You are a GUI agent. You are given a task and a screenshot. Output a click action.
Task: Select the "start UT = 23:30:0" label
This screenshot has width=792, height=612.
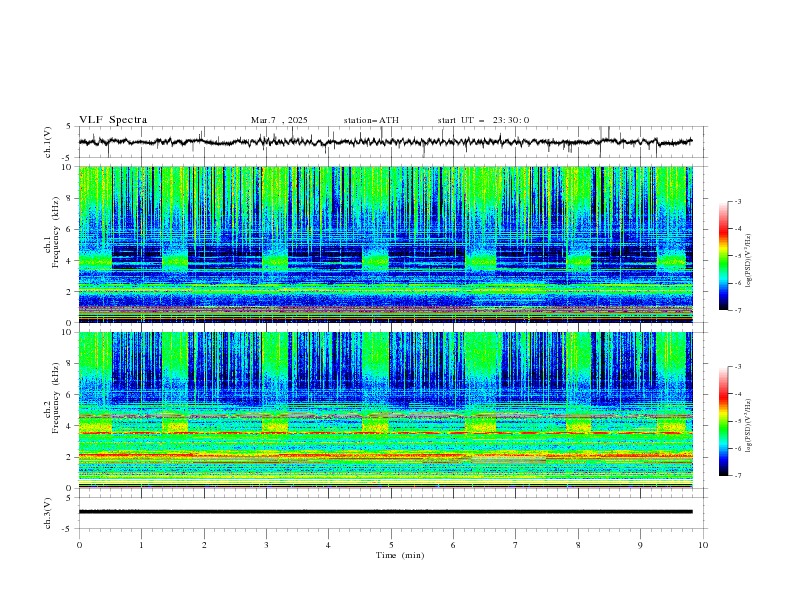point(483,120)
